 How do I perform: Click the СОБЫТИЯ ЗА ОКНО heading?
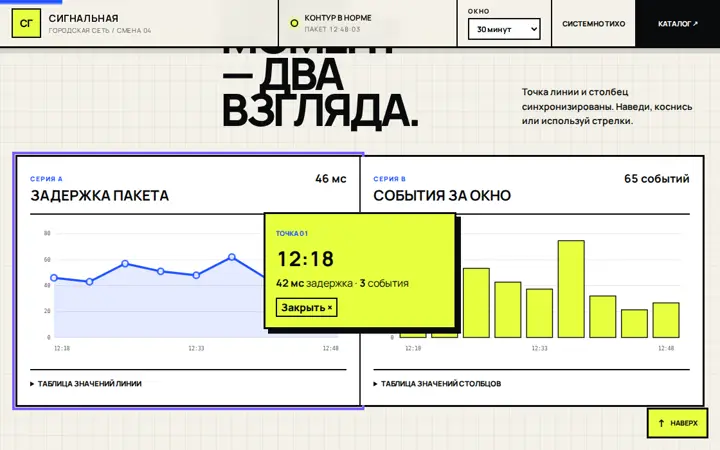tap(442, 196)
